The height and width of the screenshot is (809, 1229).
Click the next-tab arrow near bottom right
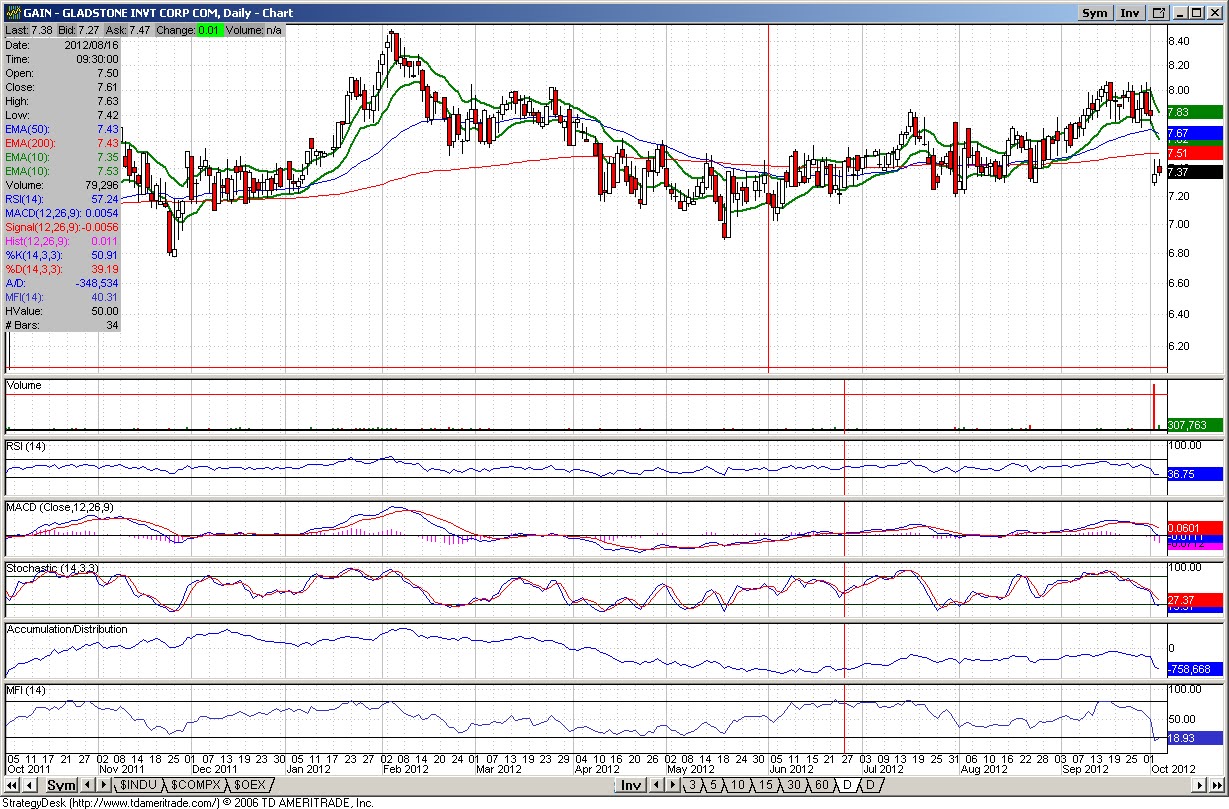point(1199,785)
